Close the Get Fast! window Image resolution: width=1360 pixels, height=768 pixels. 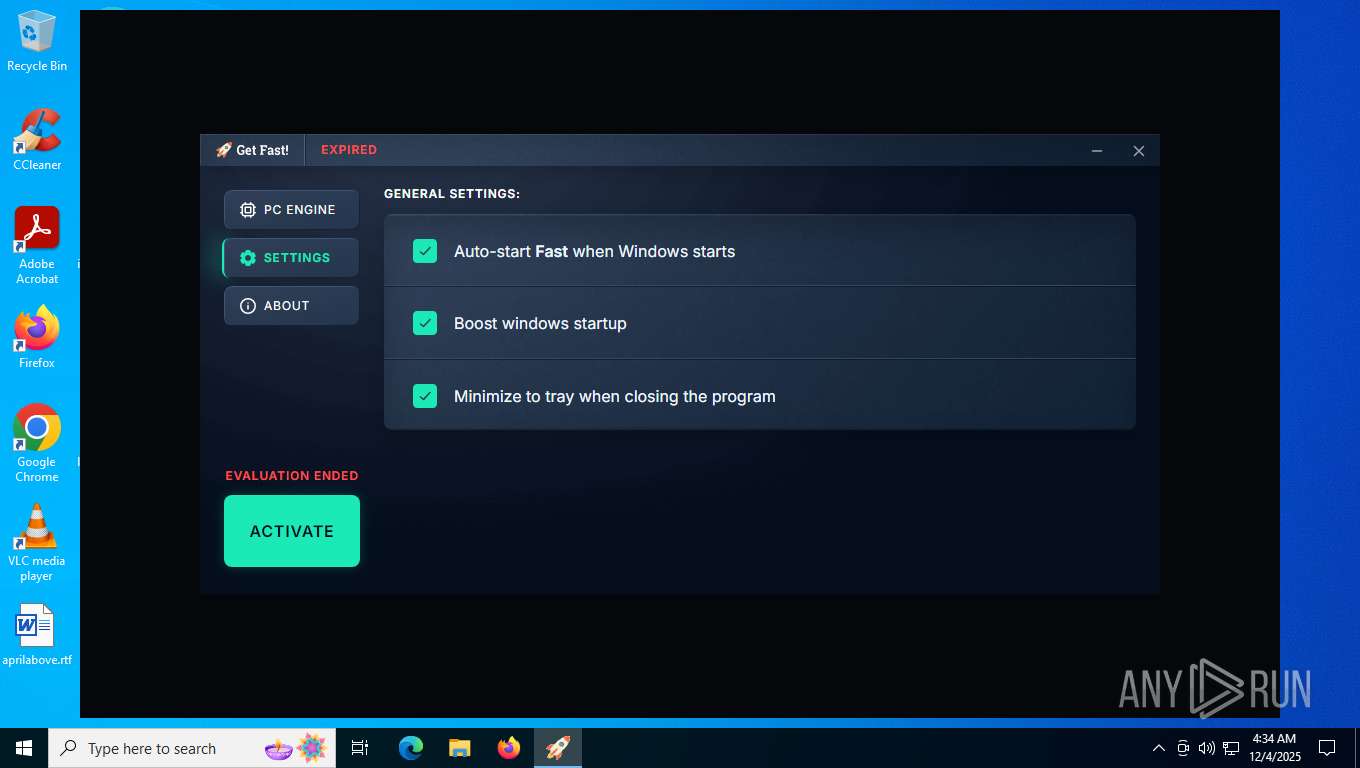pos(1139,151)
